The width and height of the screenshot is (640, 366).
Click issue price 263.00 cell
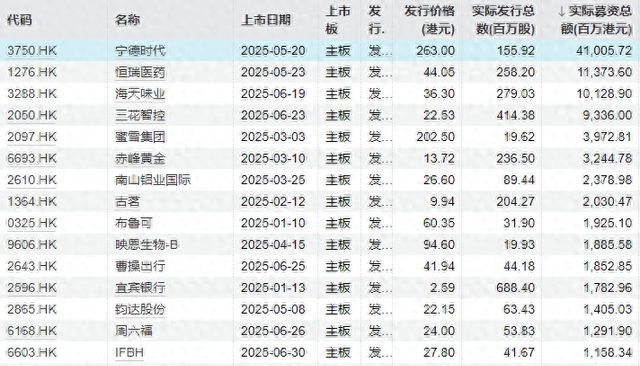pos(435,51)
